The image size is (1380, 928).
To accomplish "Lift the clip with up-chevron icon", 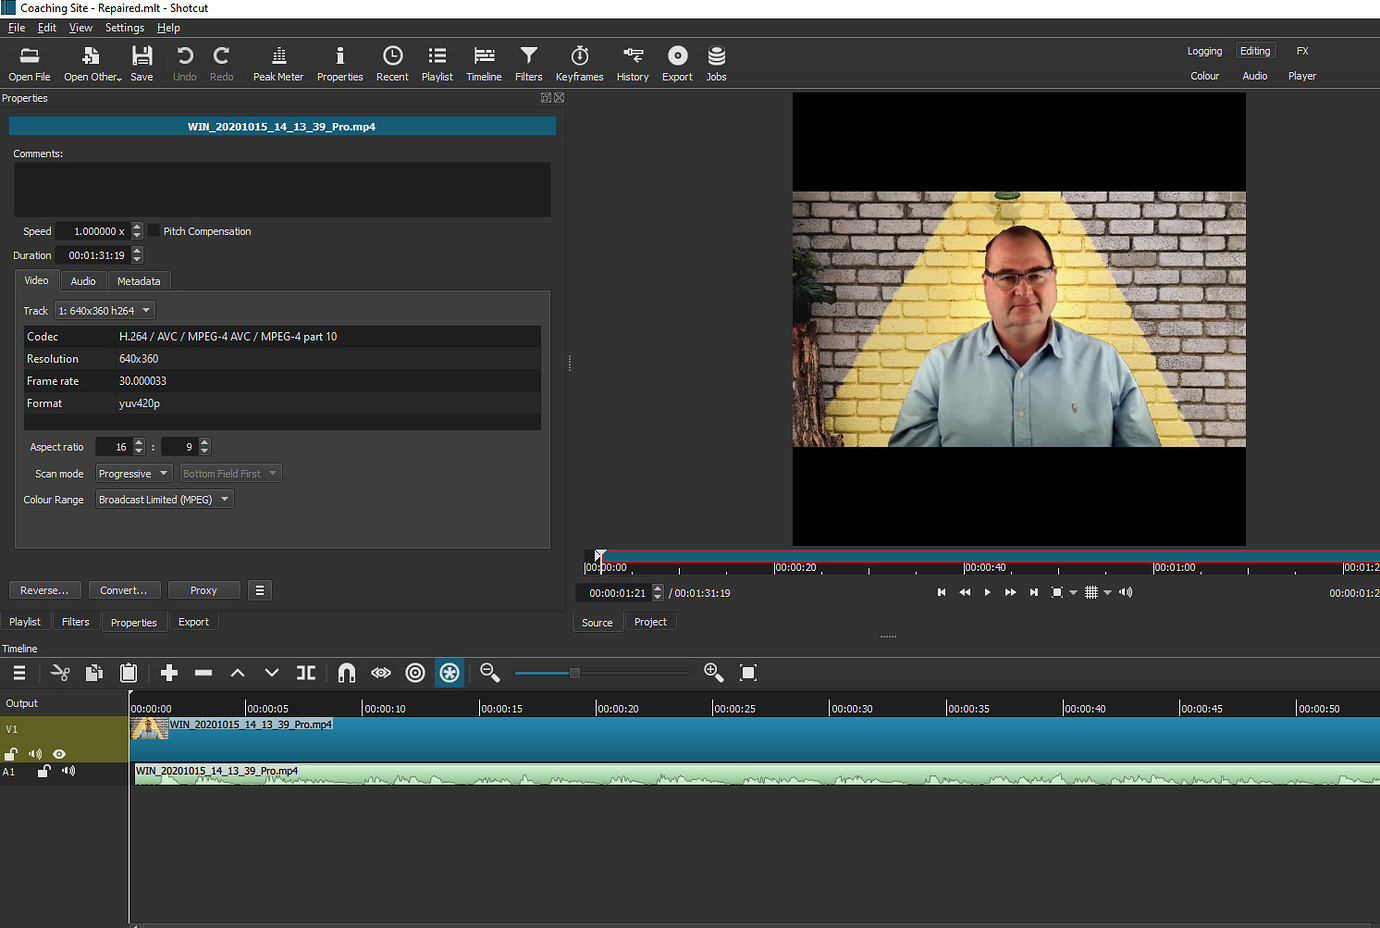I will click(238, 673).
